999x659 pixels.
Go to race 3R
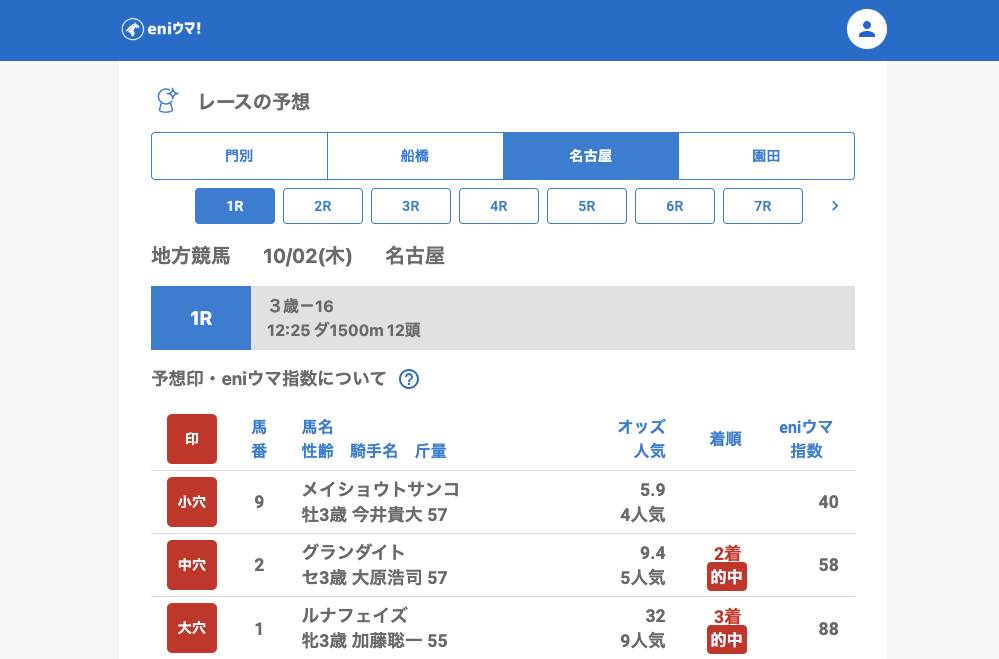[411, 206]
